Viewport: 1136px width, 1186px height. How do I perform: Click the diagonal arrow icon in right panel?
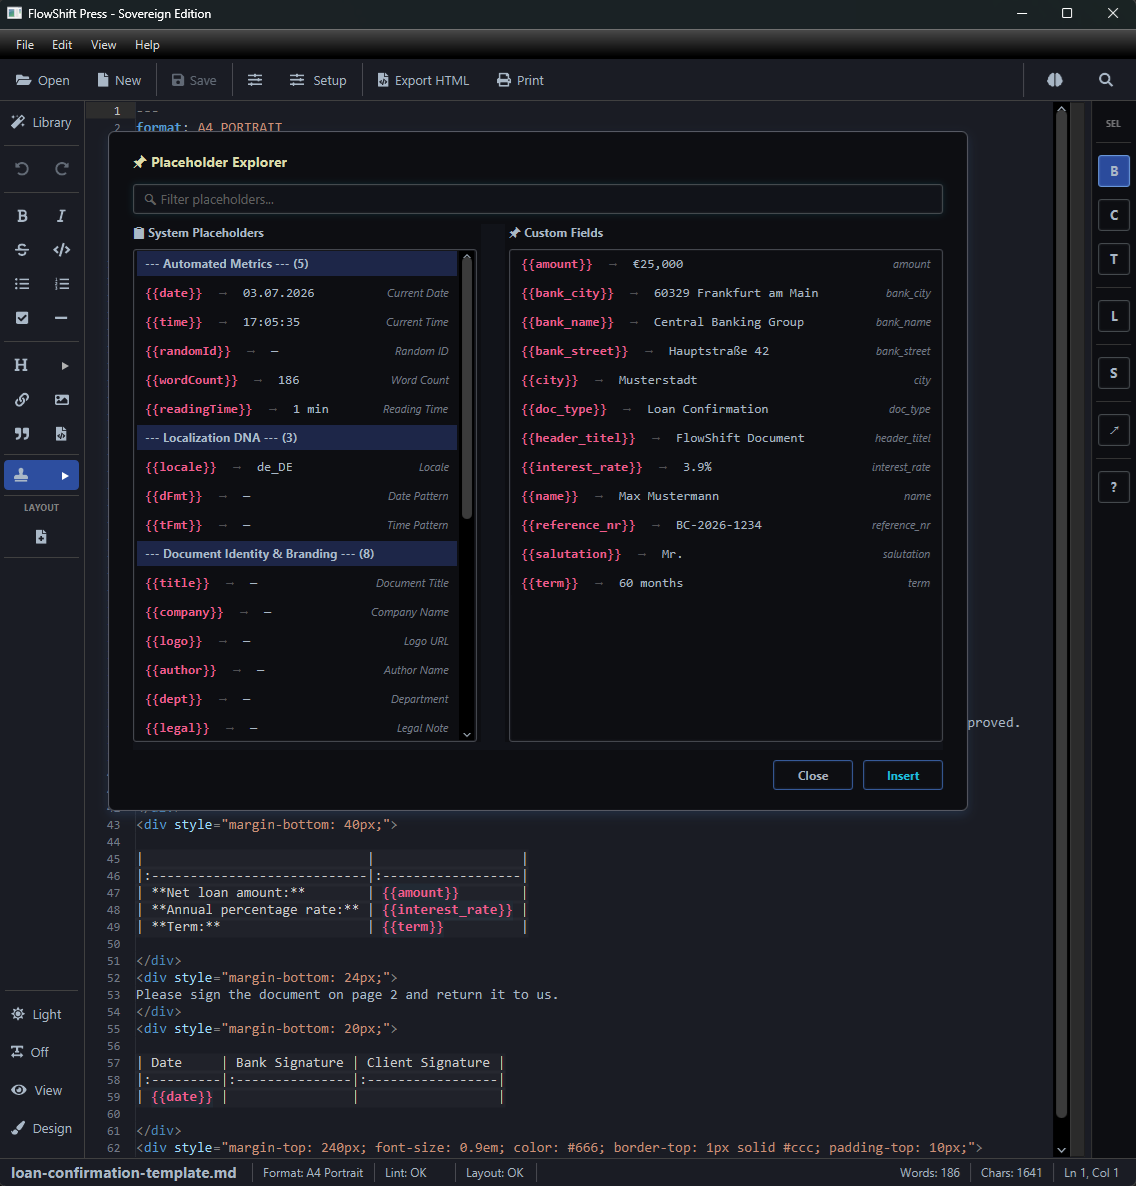tap(1113, 430)
